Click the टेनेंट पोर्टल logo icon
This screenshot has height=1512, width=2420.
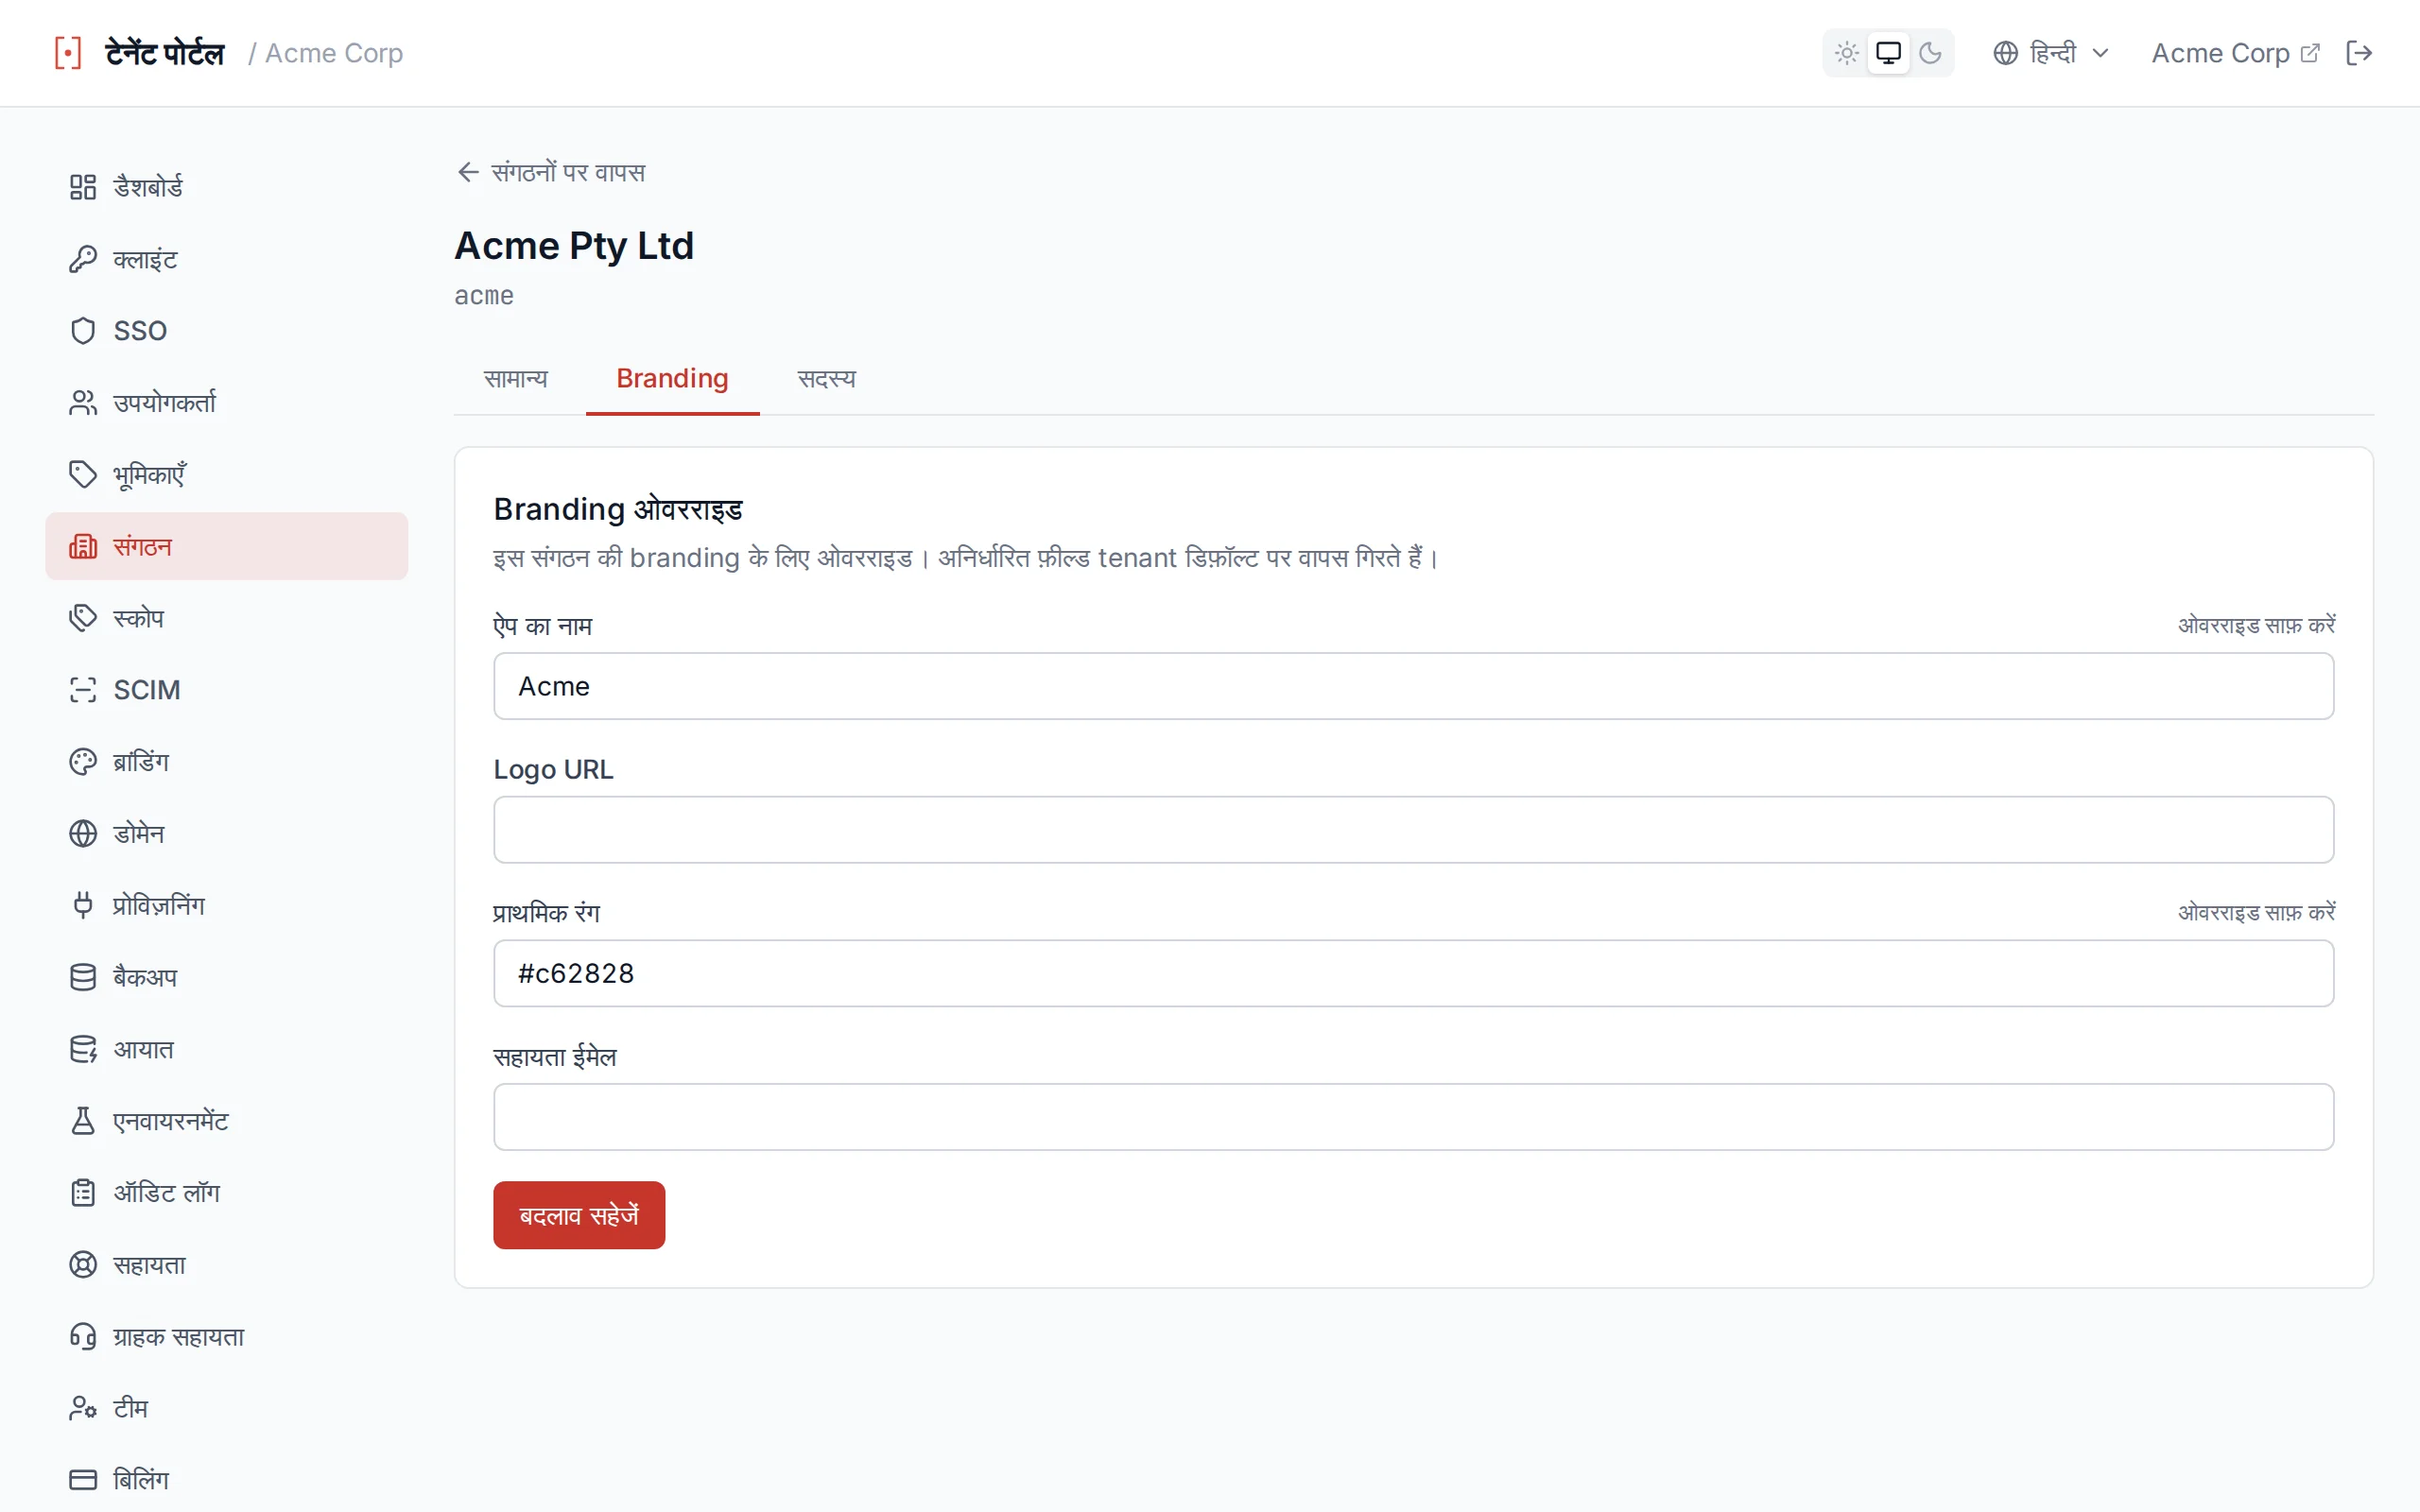(x=68, y=53)
